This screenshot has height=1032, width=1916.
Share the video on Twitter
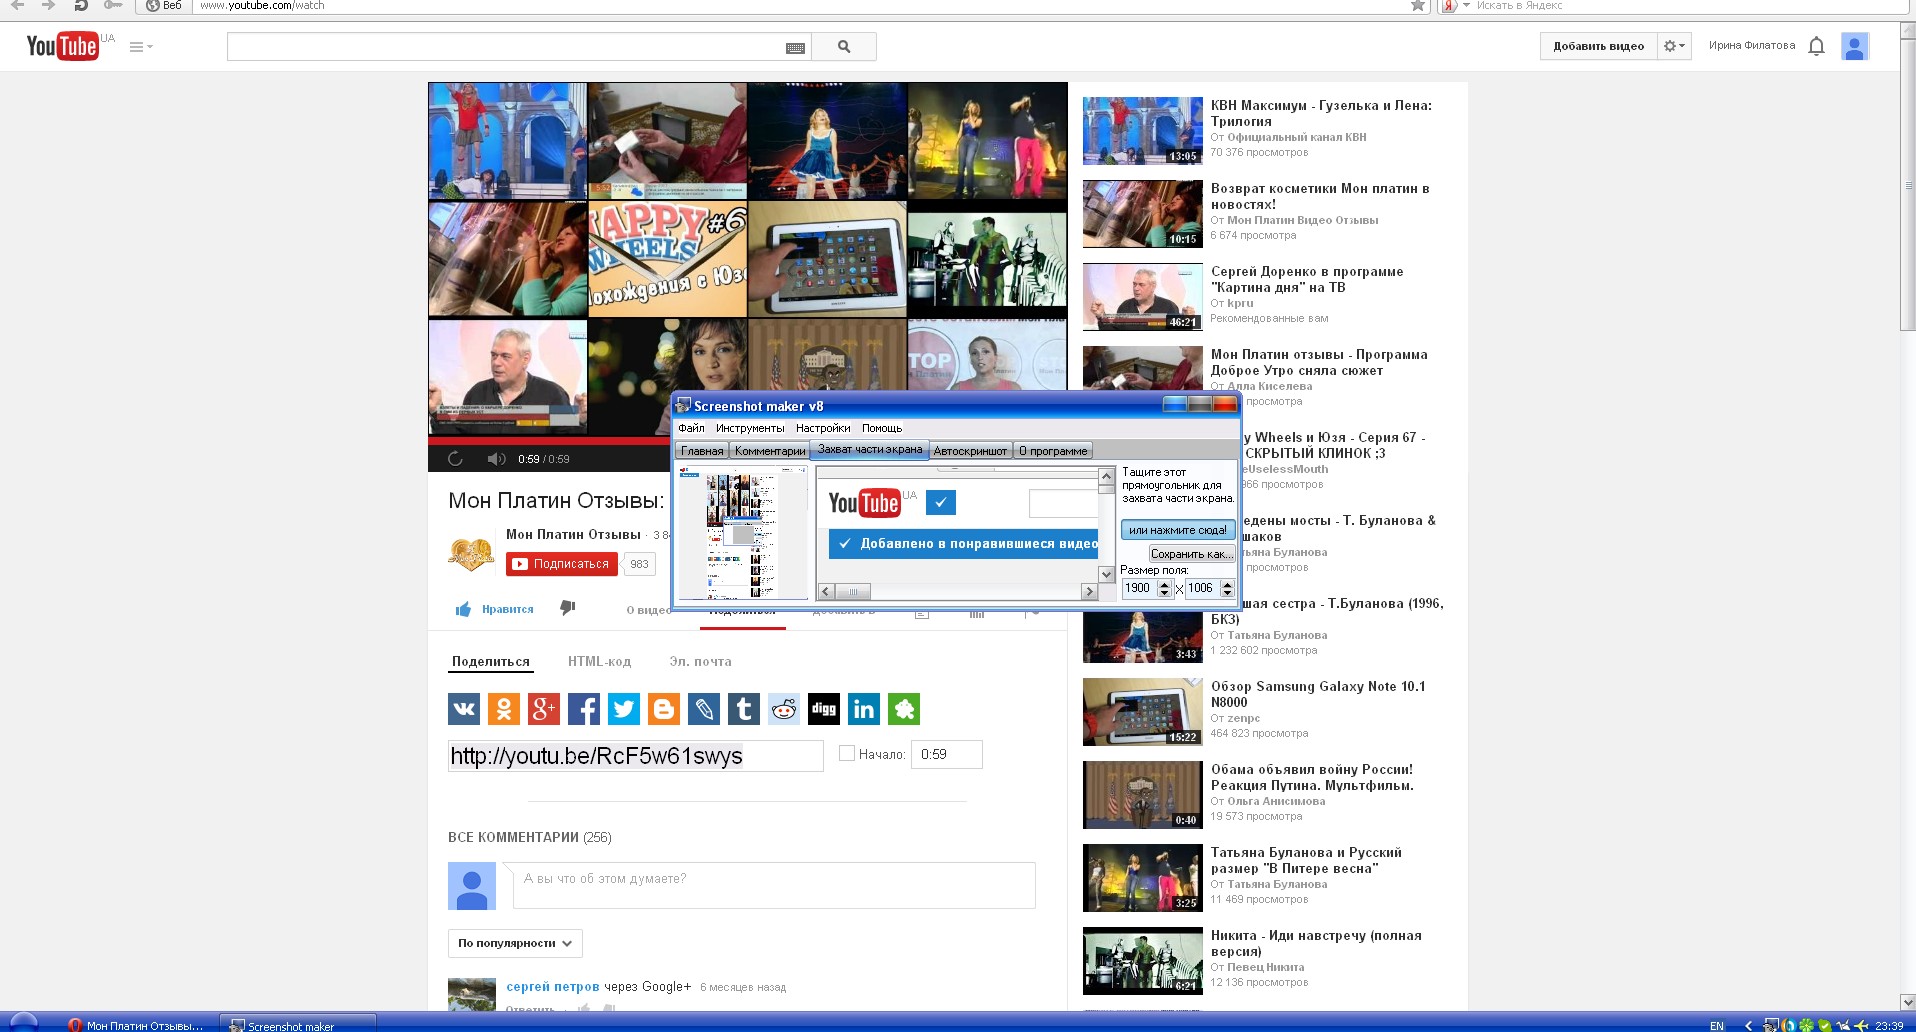coord(624,709)
